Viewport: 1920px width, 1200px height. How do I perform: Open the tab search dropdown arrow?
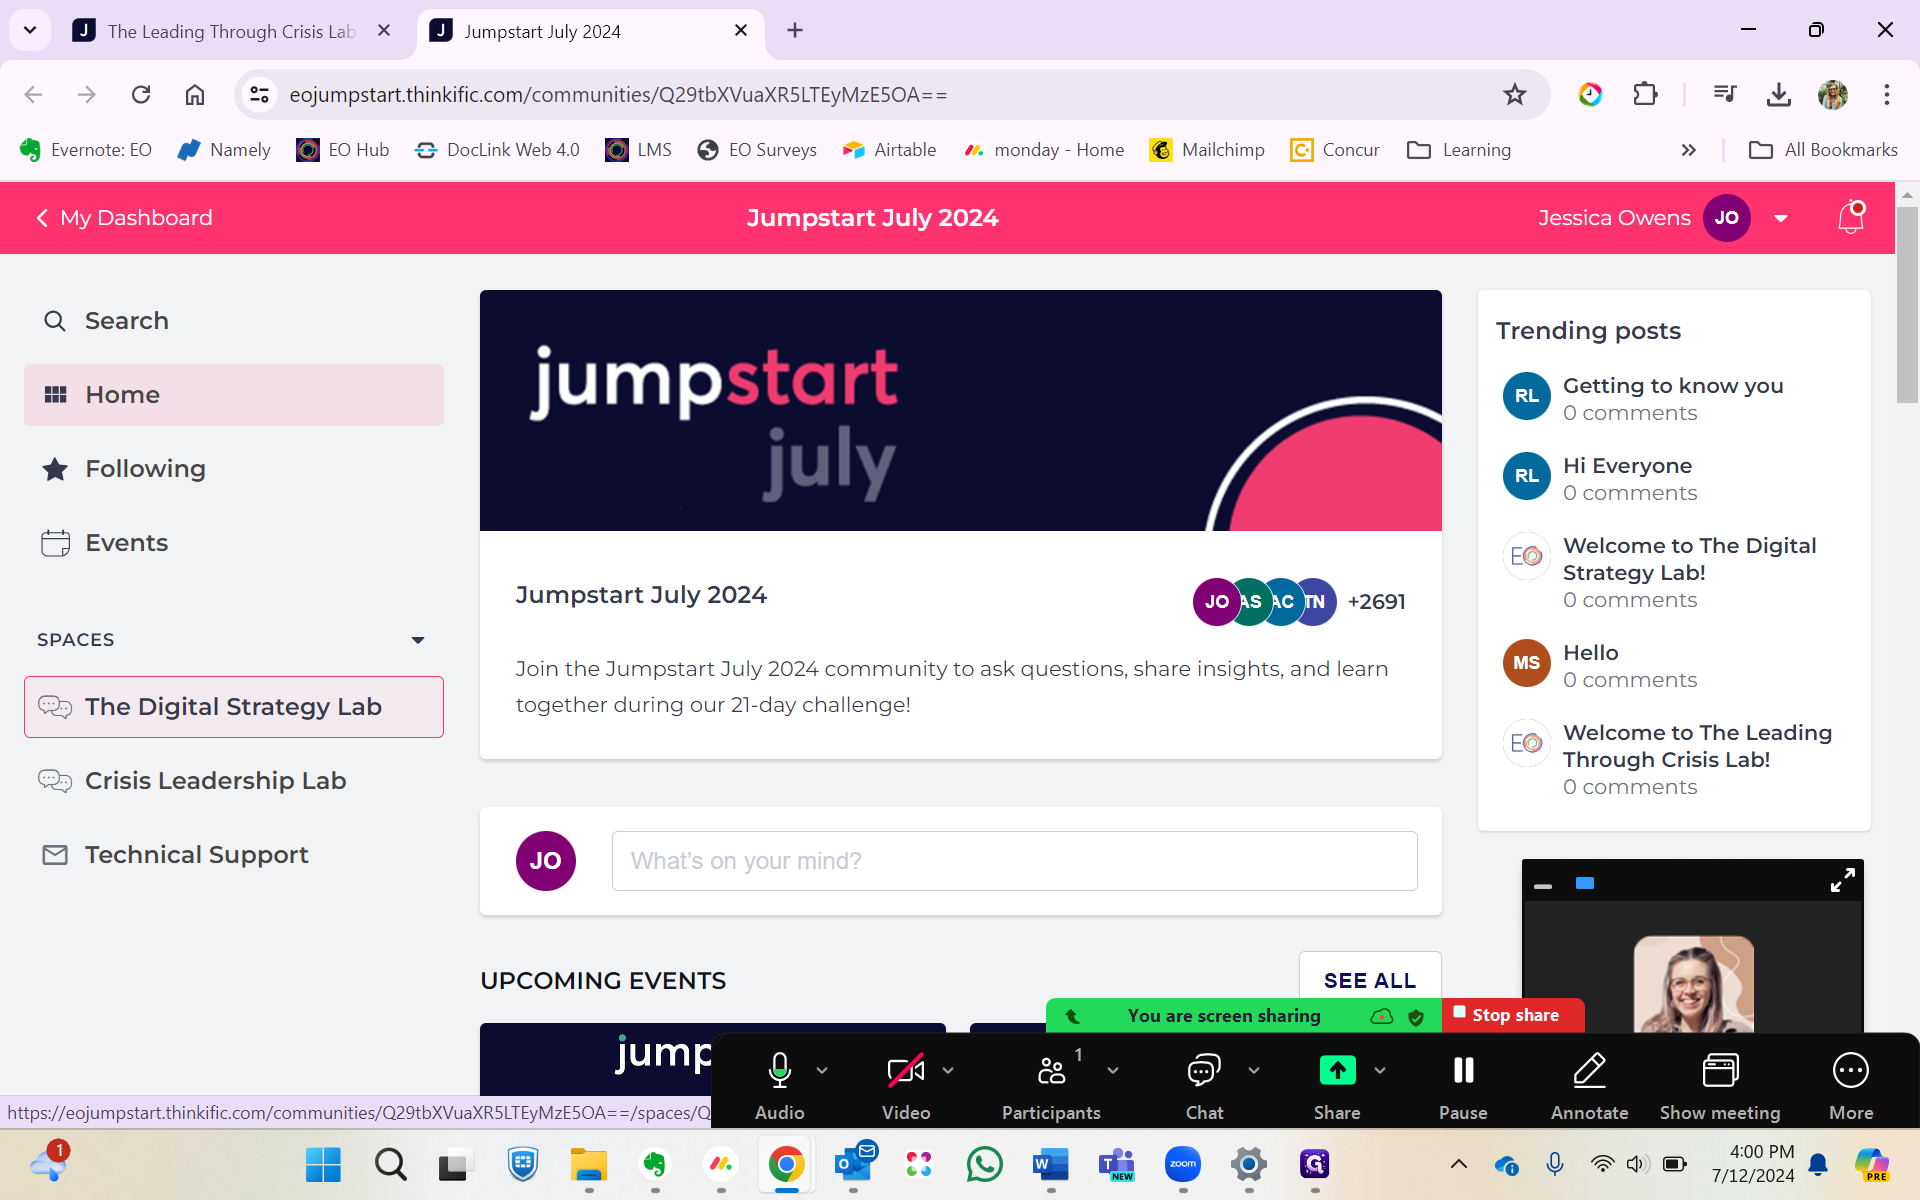[x=30, y=31]
